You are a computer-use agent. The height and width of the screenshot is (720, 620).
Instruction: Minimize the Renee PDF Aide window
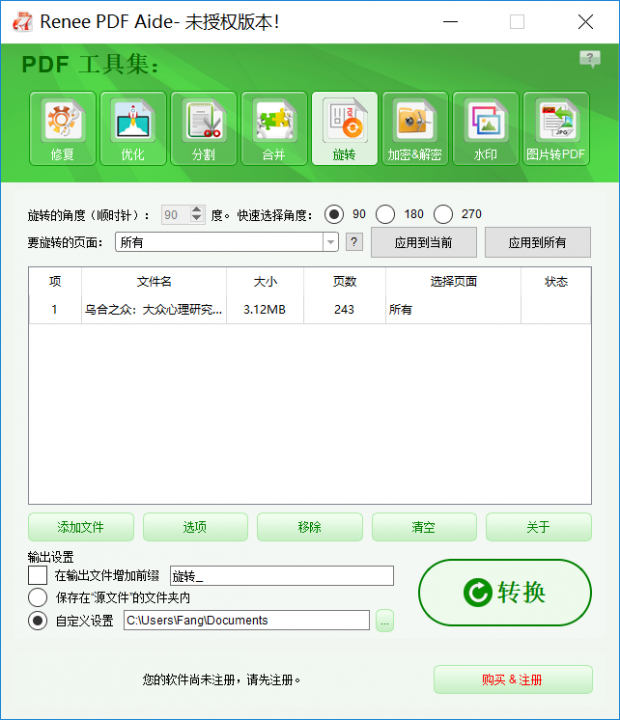451,22
